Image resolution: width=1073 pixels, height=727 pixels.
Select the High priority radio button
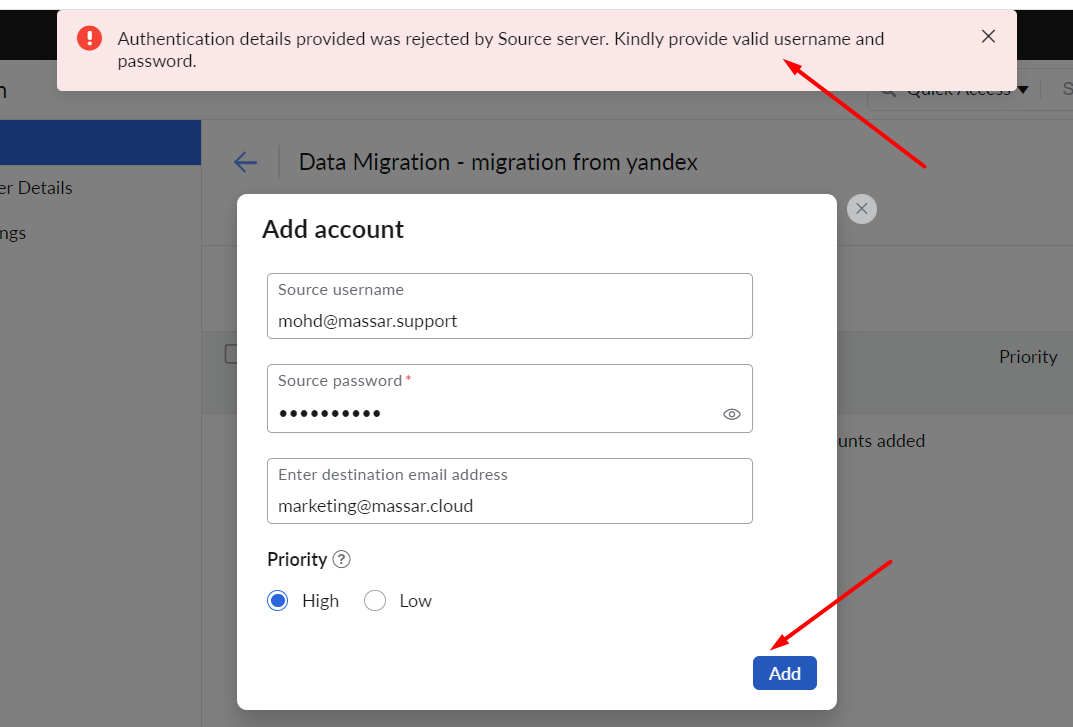tap(278, 601)
